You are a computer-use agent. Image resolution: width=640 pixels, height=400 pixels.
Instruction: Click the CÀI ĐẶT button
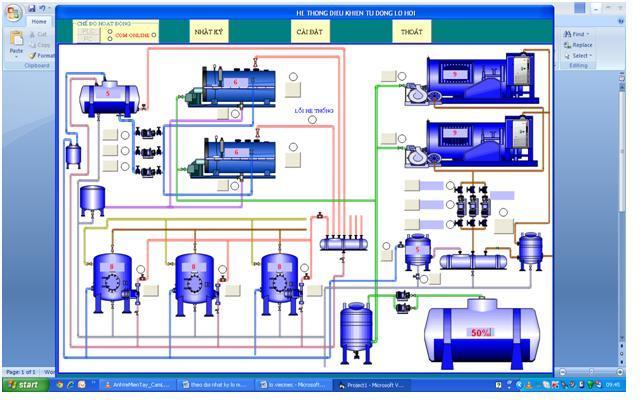pos(309,32)
